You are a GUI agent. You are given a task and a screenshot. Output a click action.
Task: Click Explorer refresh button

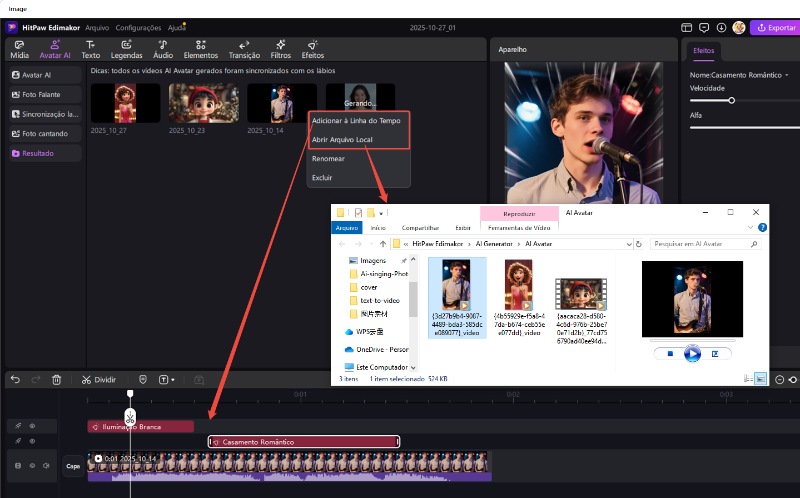coord(638,244)
